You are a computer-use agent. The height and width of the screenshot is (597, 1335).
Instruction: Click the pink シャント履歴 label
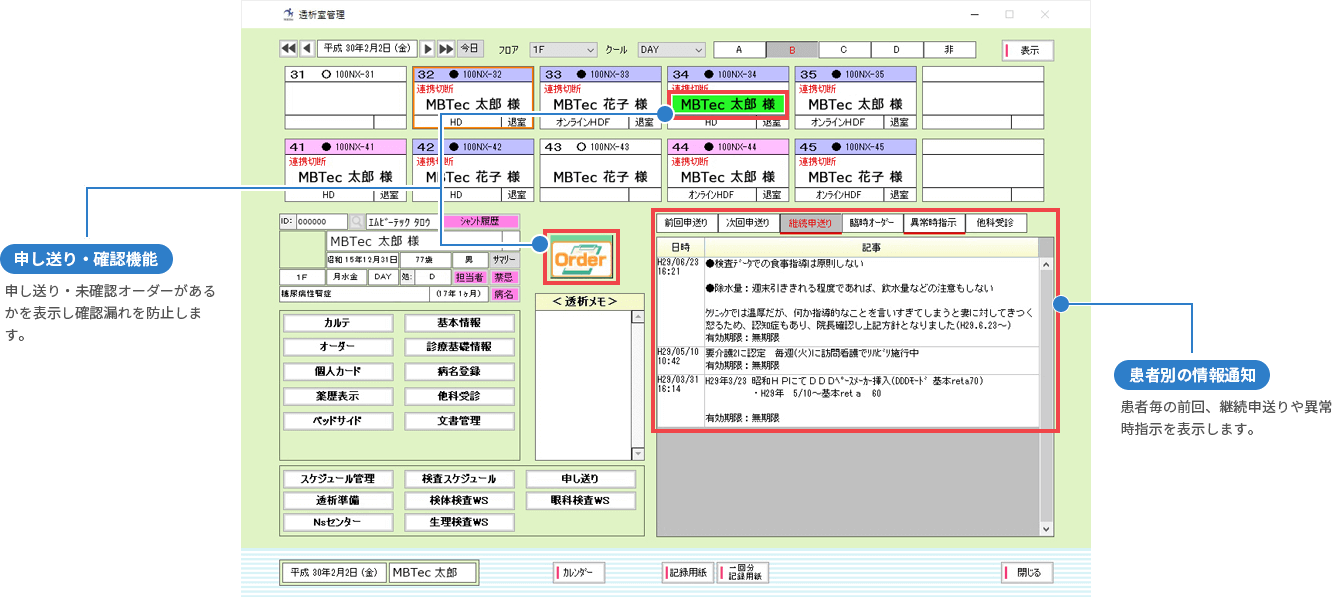pyautogui.click(x=483, y=222)
